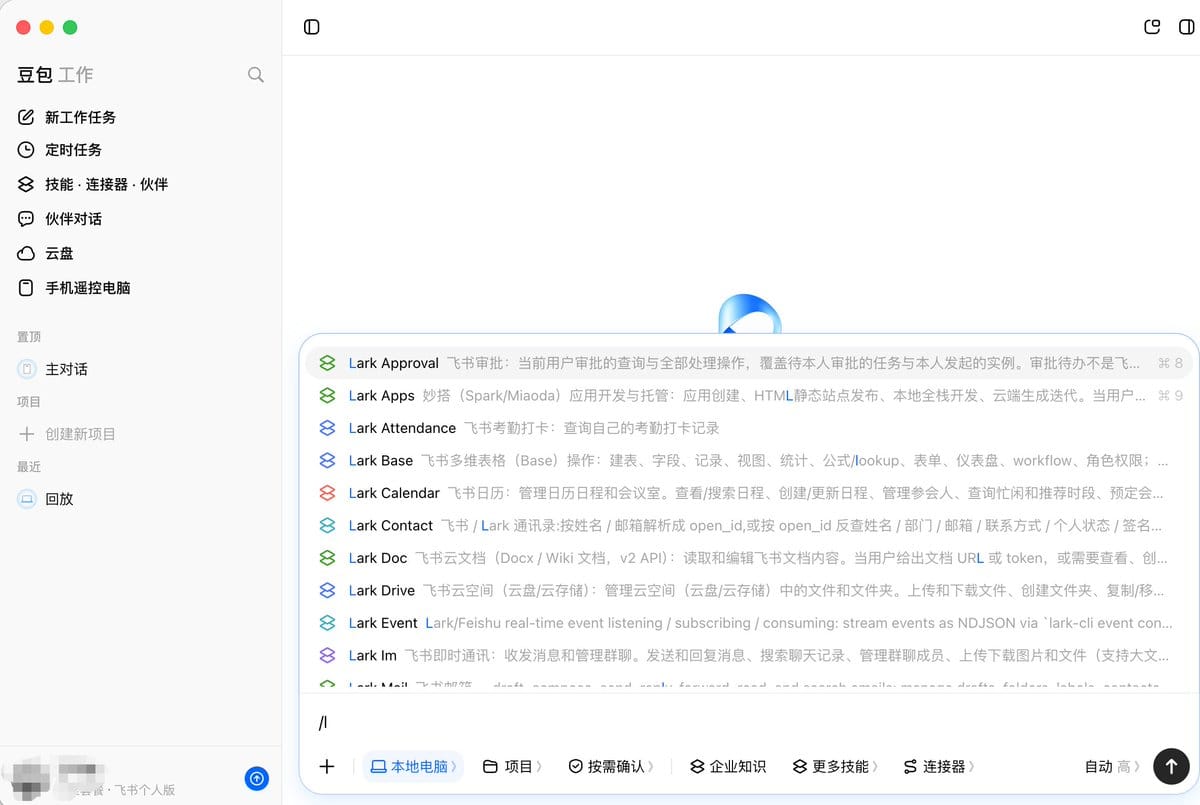Image resolution: width=1200 pixels, height=805 pixels.
Task: Select the Lark Drive skill
Action: click(749, 590)
